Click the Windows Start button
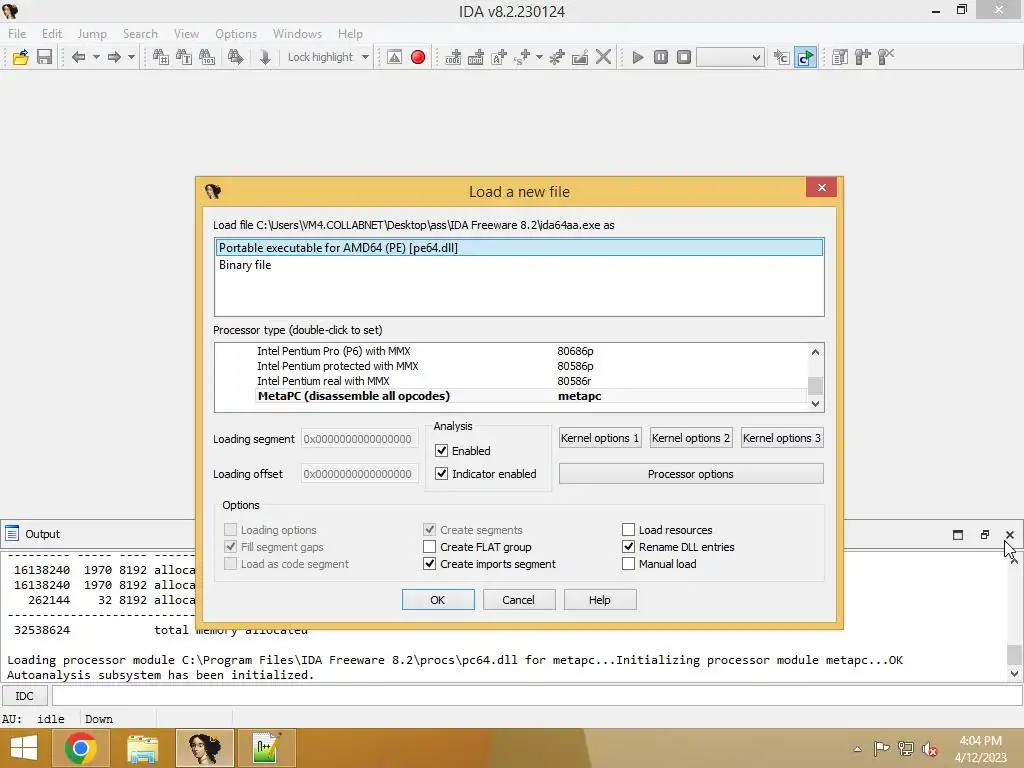Image resolution: width=1024 pixels, height=768 pixels. (24, 748)
